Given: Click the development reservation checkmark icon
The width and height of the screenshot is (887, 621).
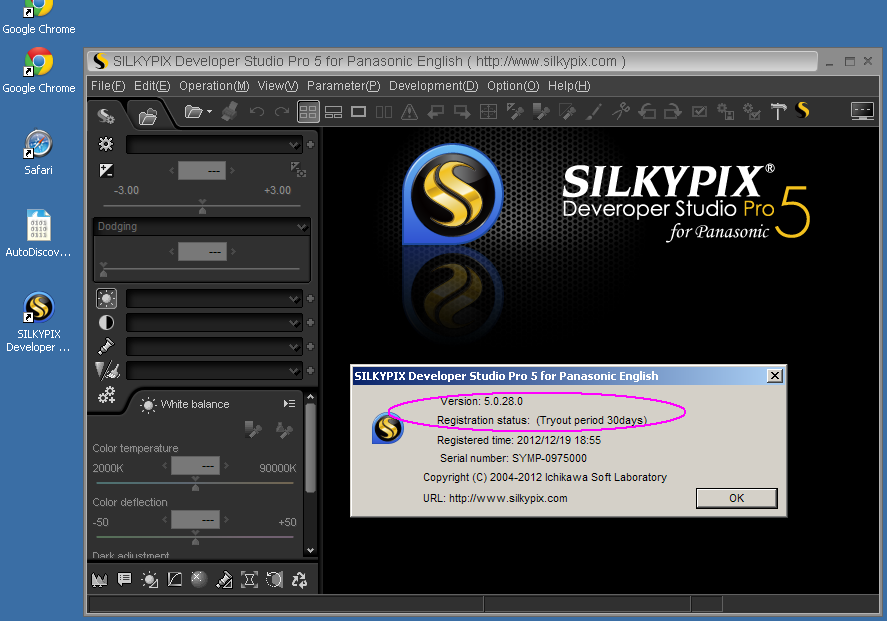Looking at the screenshot, I should 700,111.
